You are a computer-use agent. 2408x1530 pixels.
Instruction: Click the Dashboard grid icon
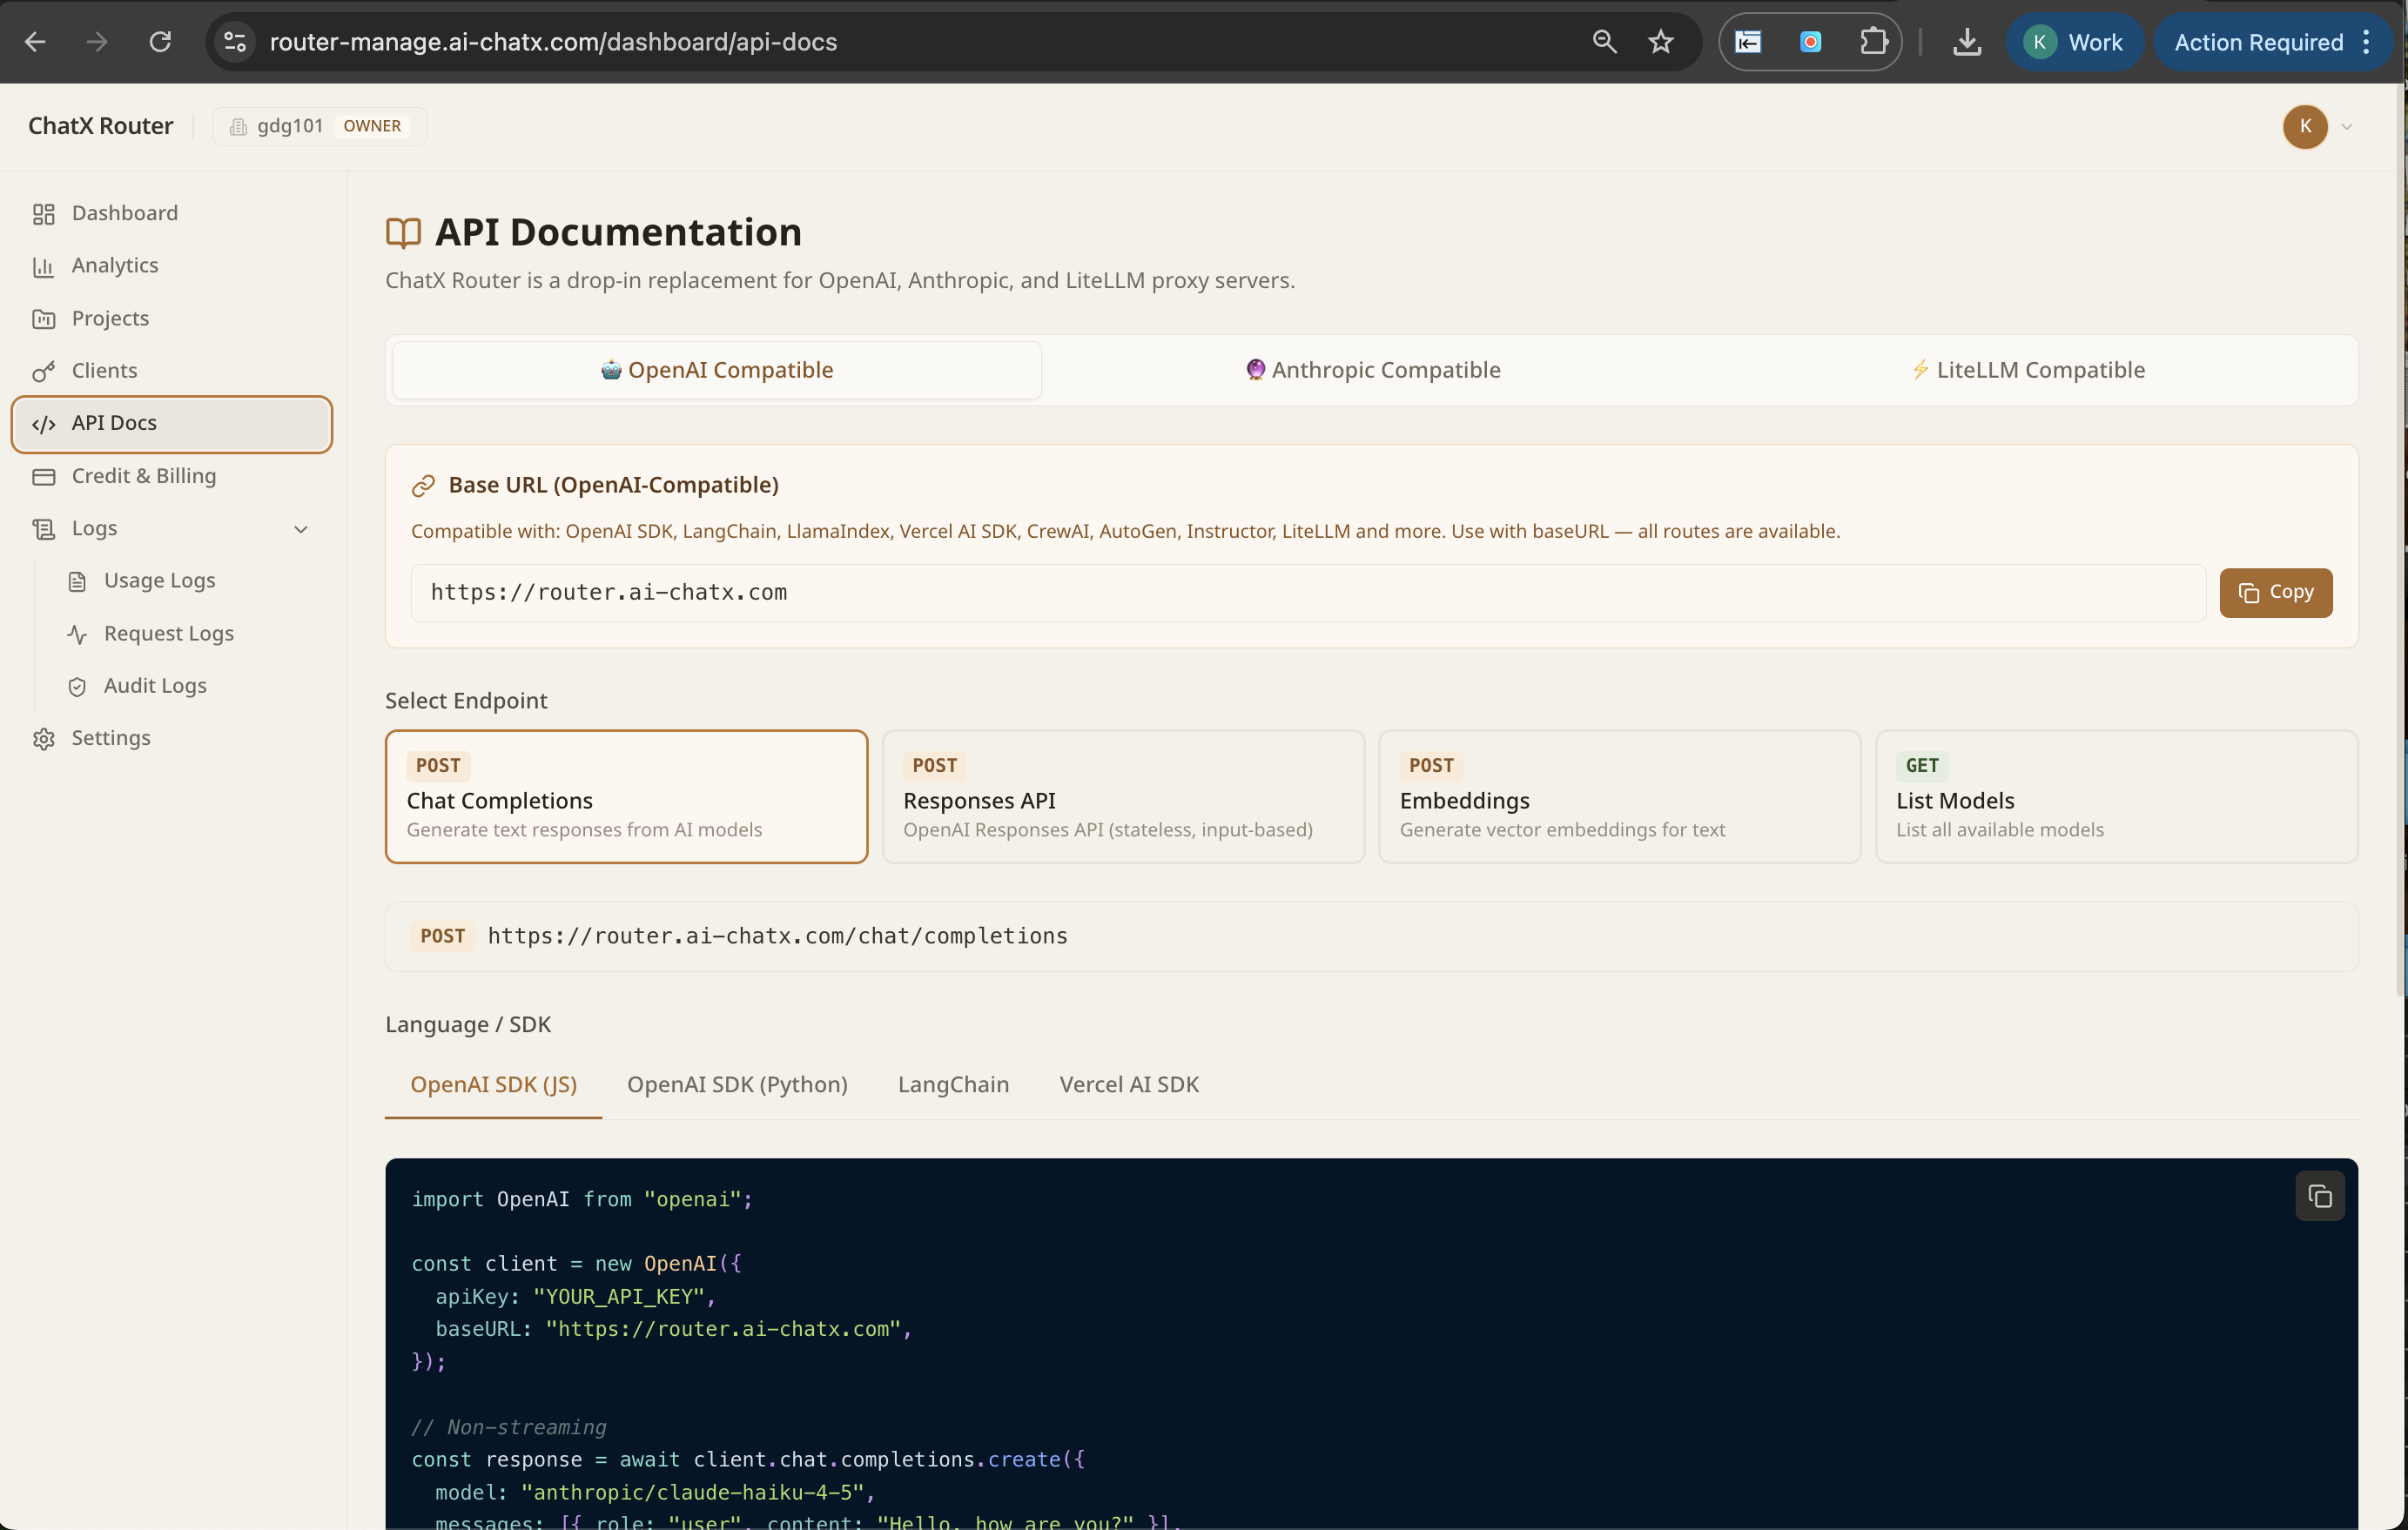coord(43,214)
